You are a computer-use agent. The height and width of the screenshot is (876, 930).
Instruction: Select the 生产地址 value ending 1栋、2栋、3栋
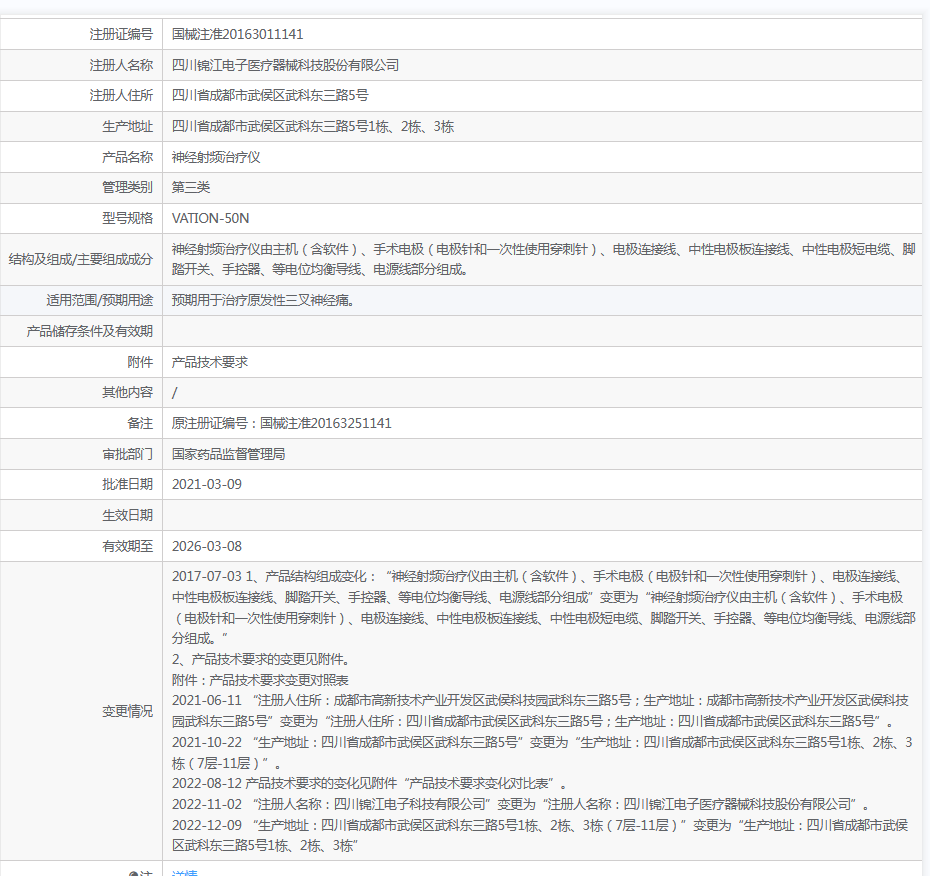[313, 126]
